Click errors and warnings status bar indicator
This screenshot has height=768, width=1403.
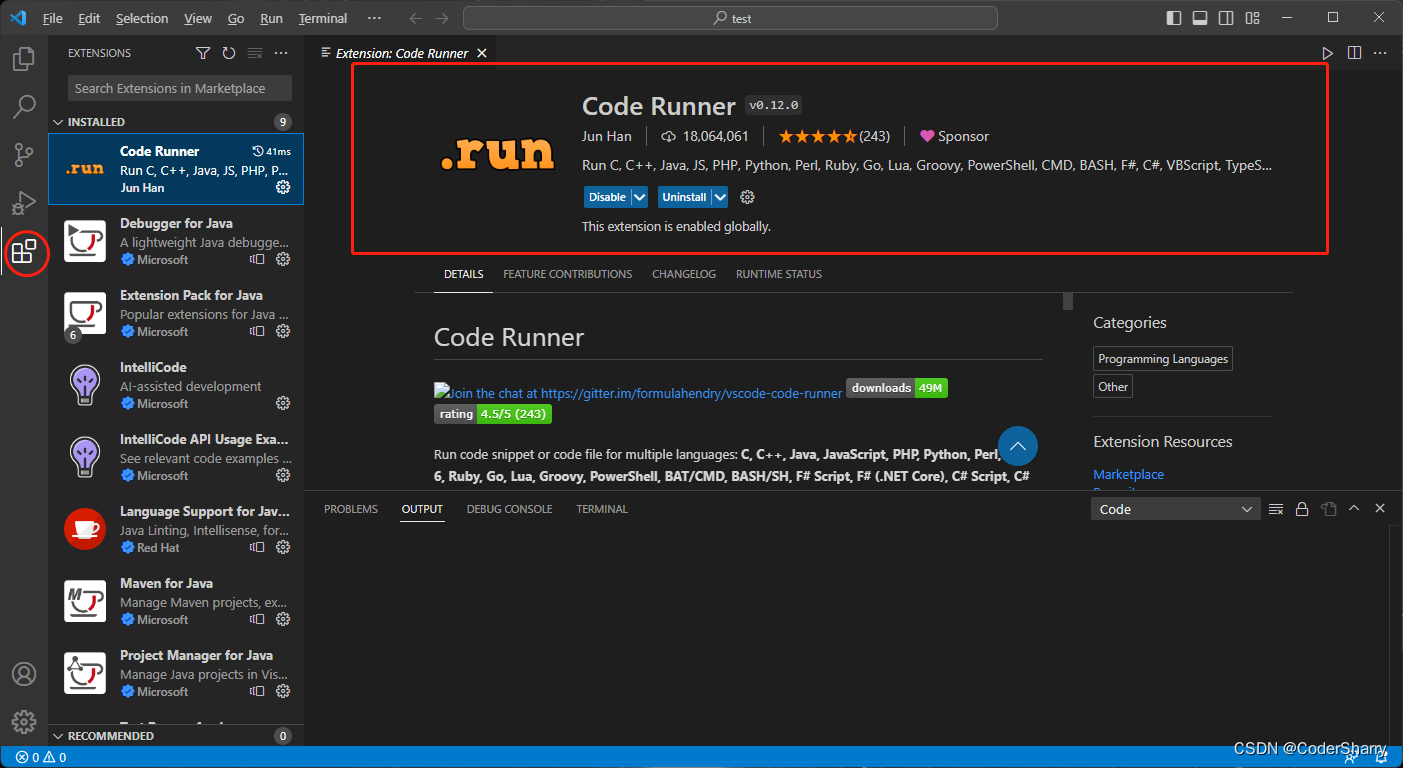point(41,757)
